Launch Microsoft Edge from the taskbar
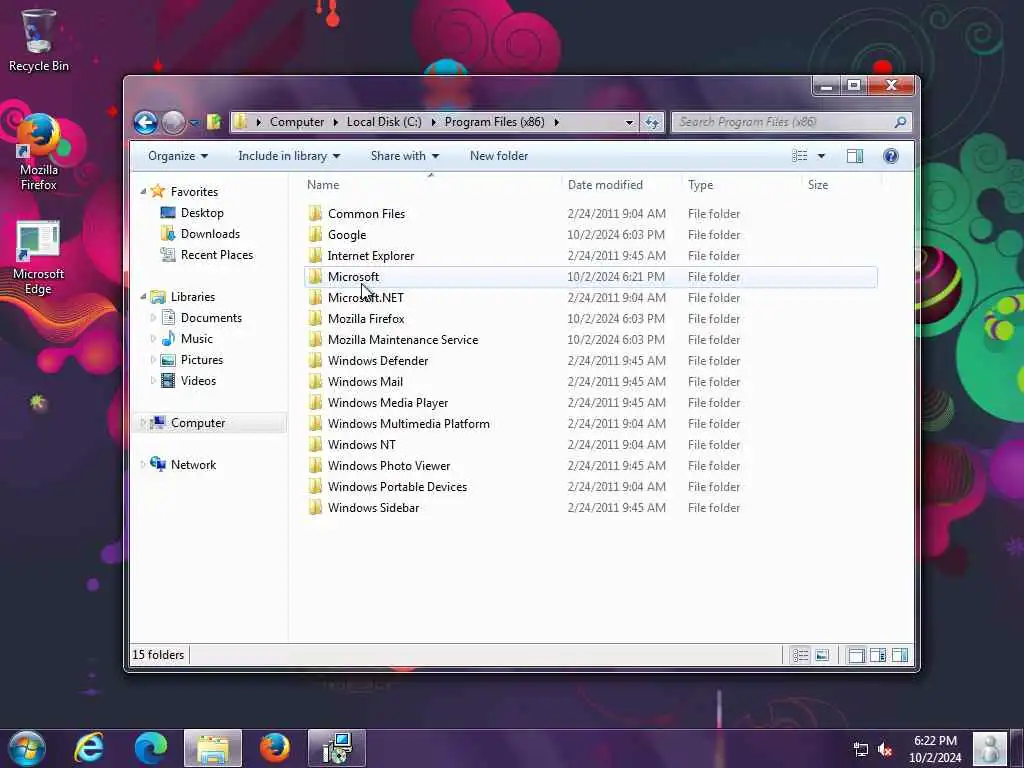Viewport: 1024px width, 768px height. click(x=151, y=748)
